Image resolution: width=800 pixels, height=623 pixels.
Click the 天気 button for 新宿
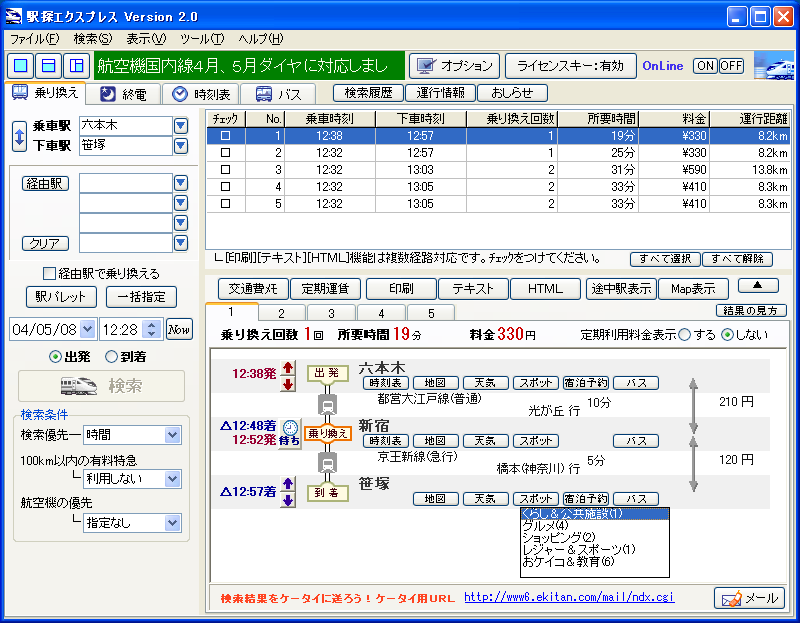485,441
